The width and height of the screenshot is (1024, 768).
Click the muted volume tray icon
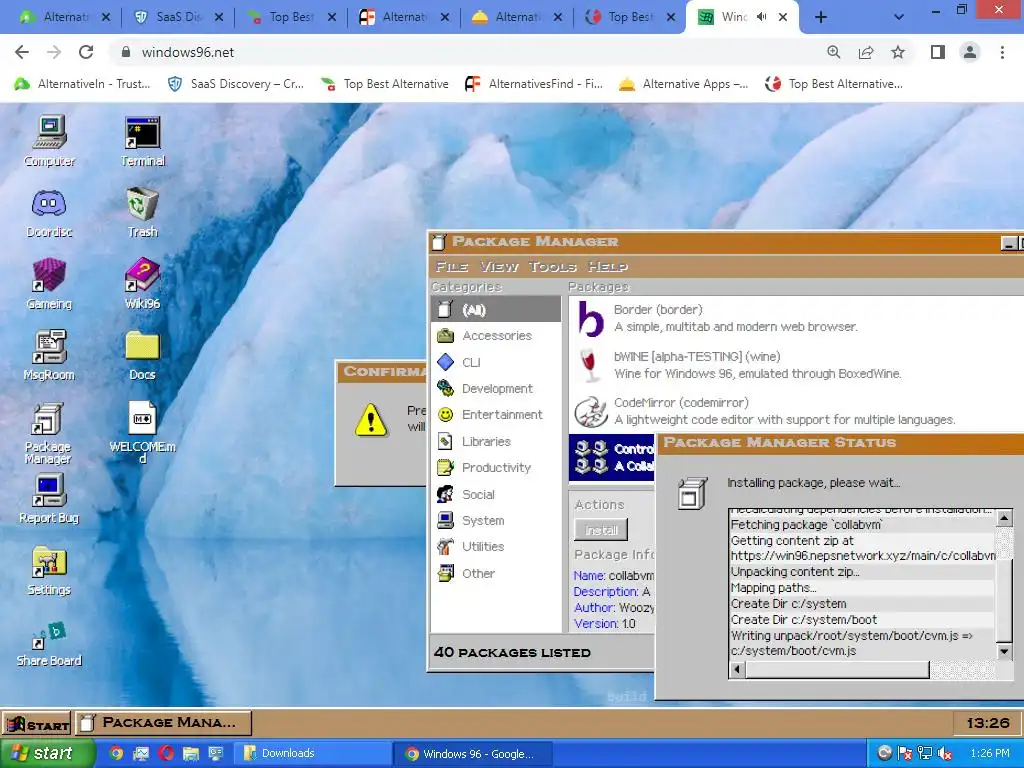[x=944, y=754]
